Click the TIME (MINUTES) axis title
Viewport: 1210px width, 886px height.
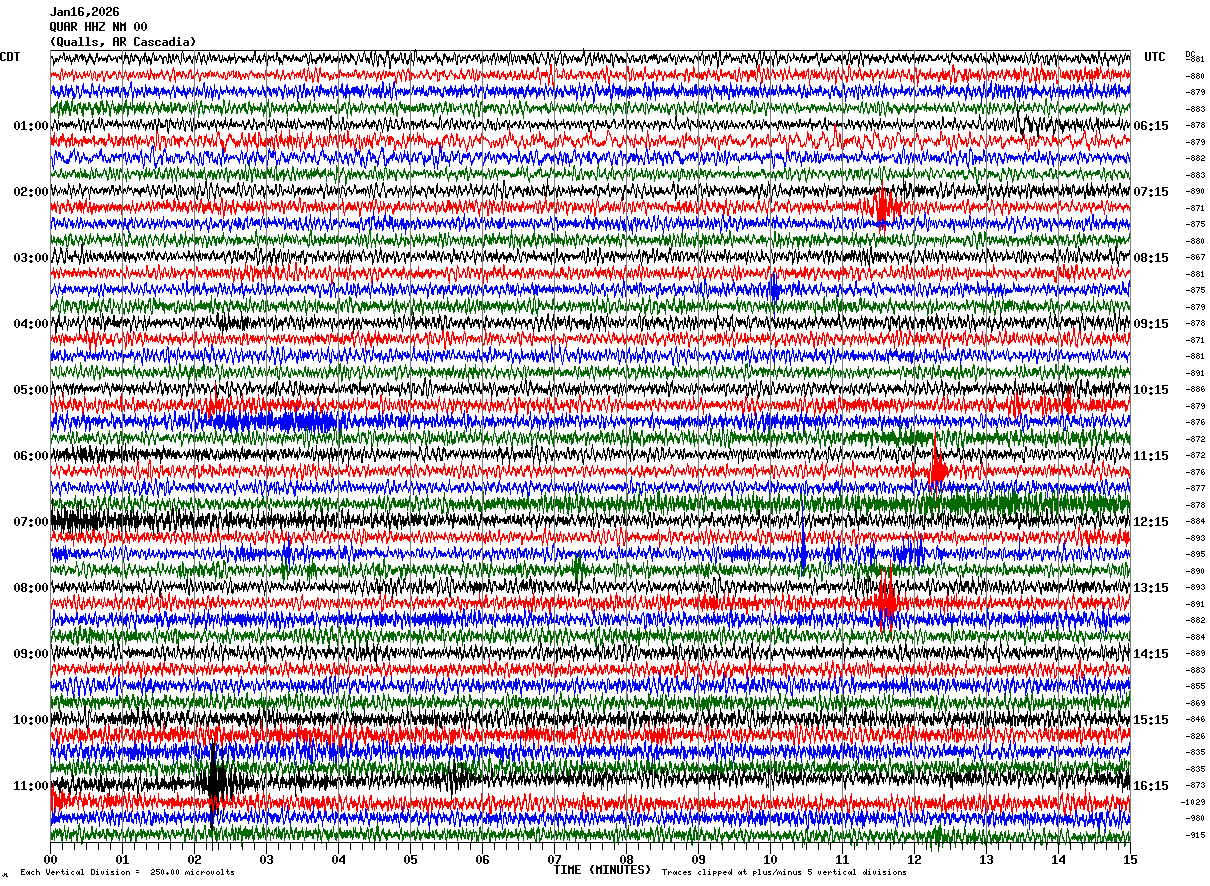coord(602,870)
